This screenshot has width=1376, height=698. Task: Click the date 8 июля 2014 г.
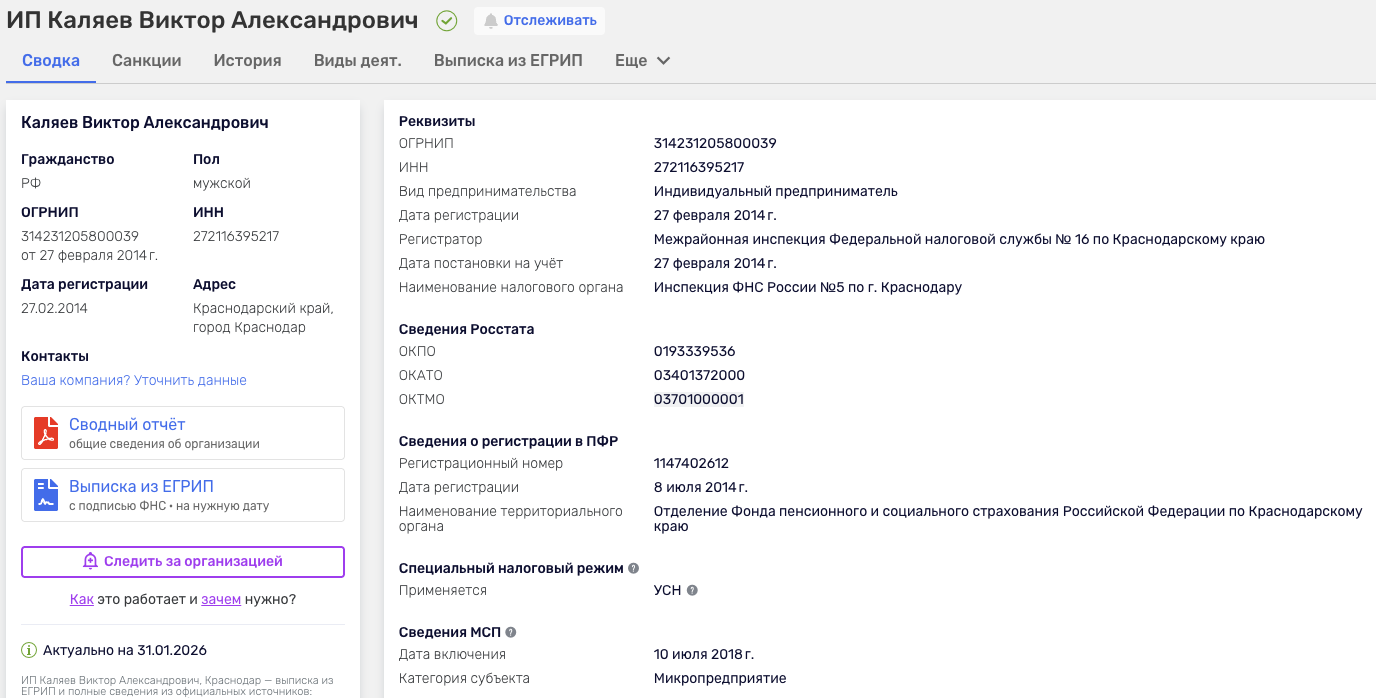pyautogui.click(x=701, y=487)
